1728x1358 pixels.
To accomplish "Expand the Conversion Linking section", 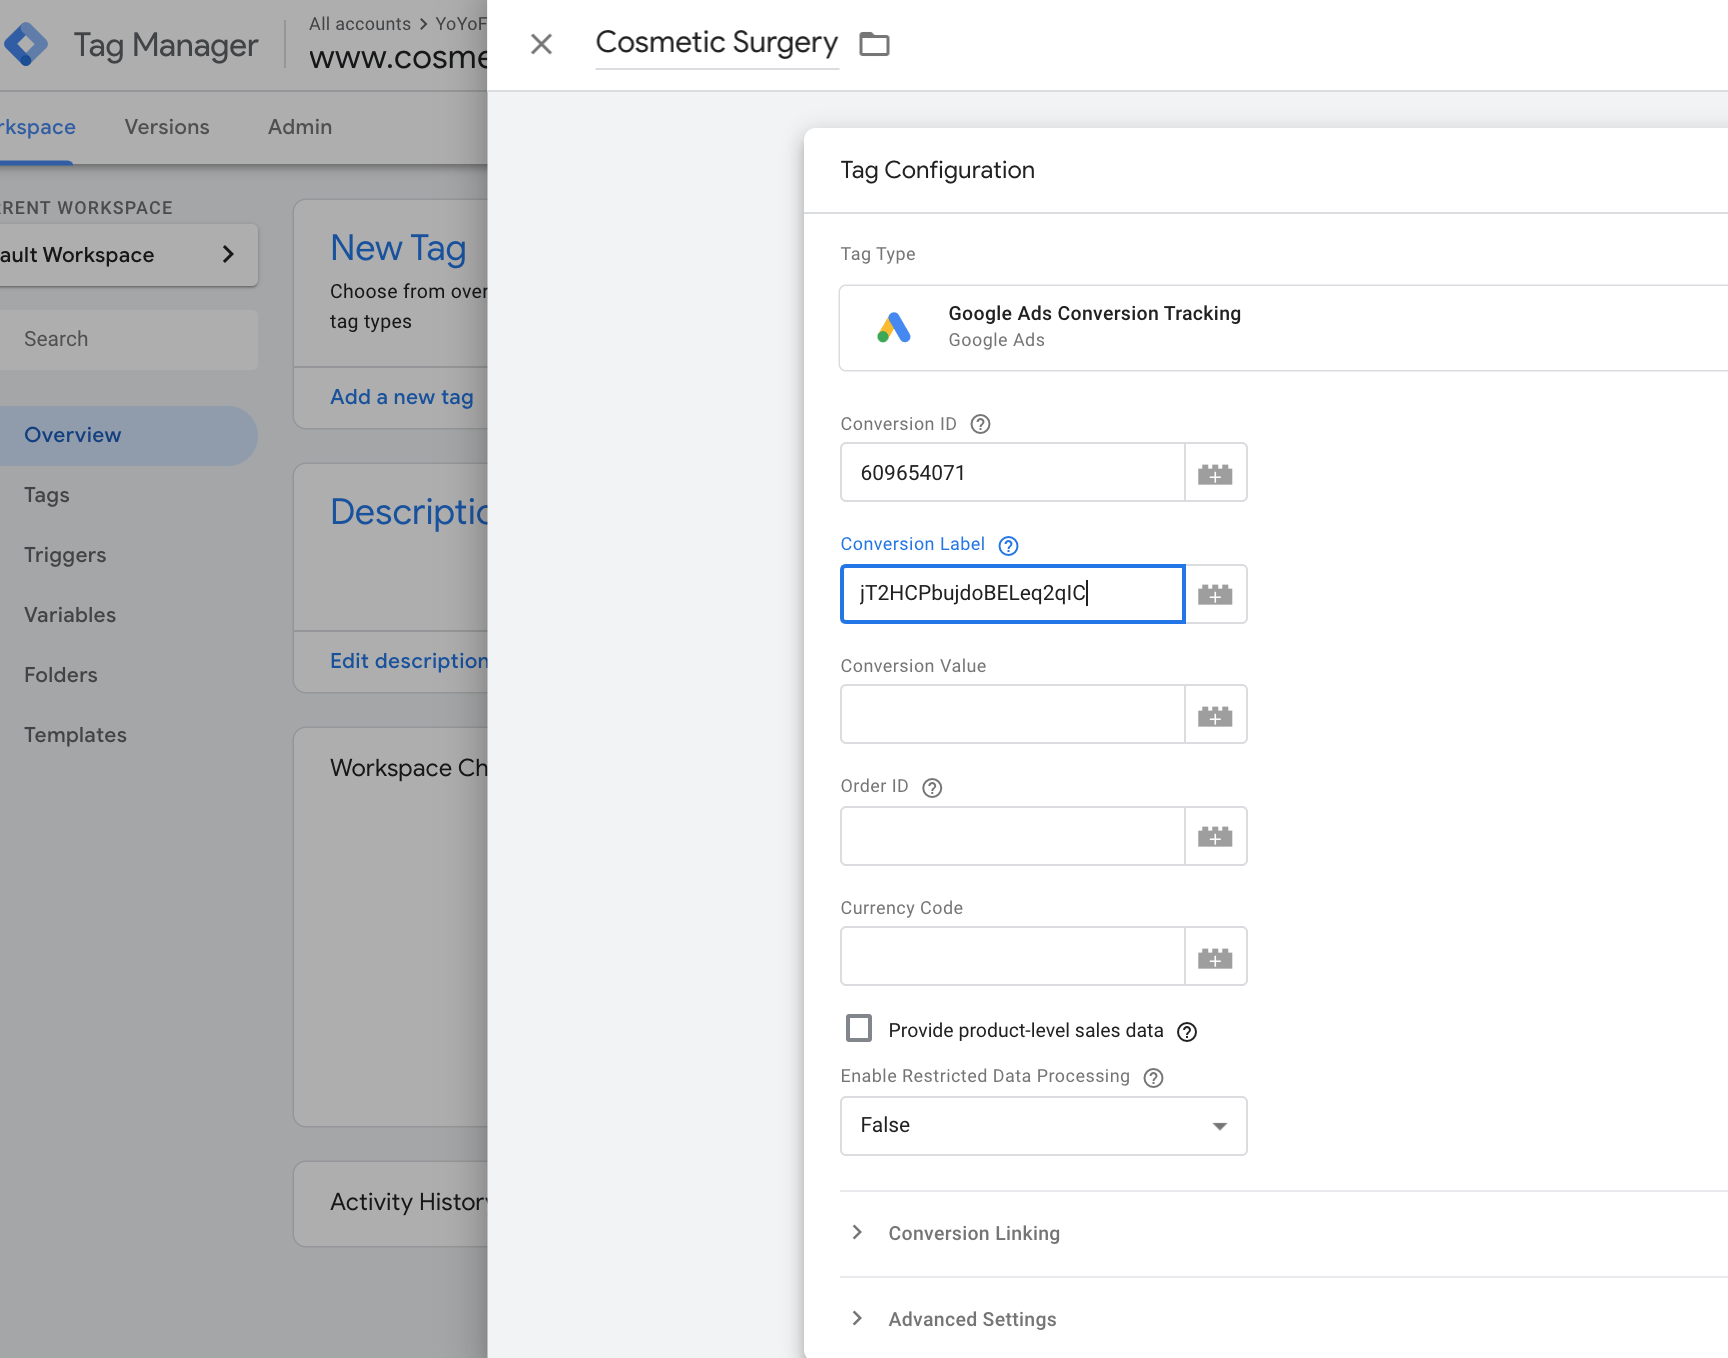I will click(x=973, y=1233).
